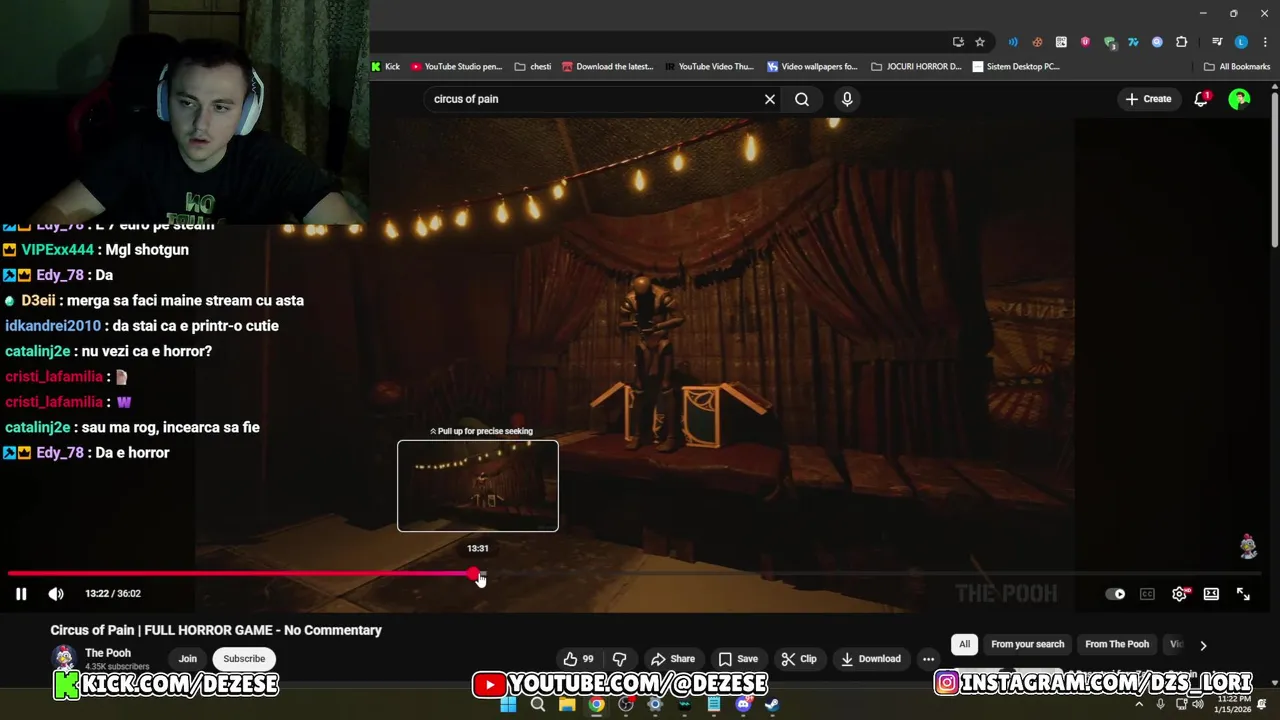Open 'Download the latest...' bookmark
The image size is (1280, 720).
[608, 67]
